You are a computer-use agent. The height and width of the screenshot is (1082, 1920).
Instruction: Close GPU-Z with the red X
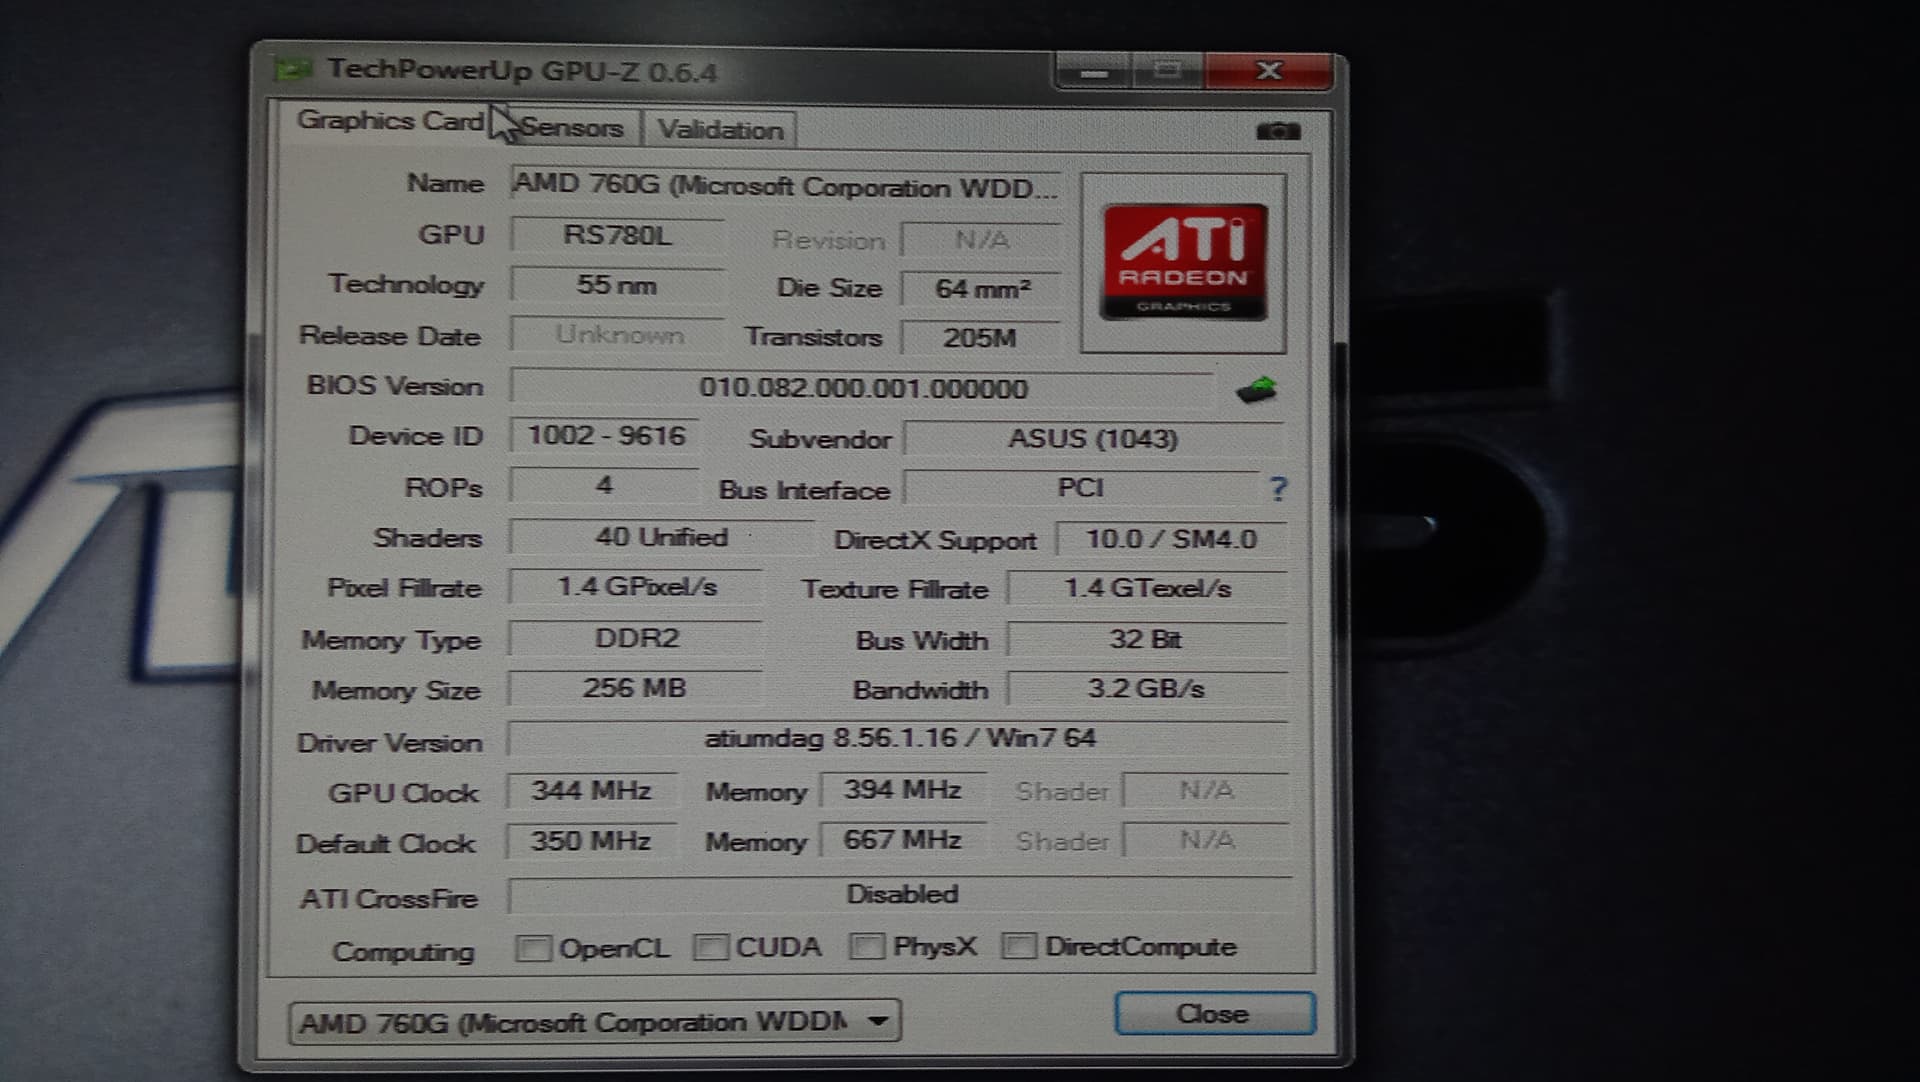[1269, 70]
